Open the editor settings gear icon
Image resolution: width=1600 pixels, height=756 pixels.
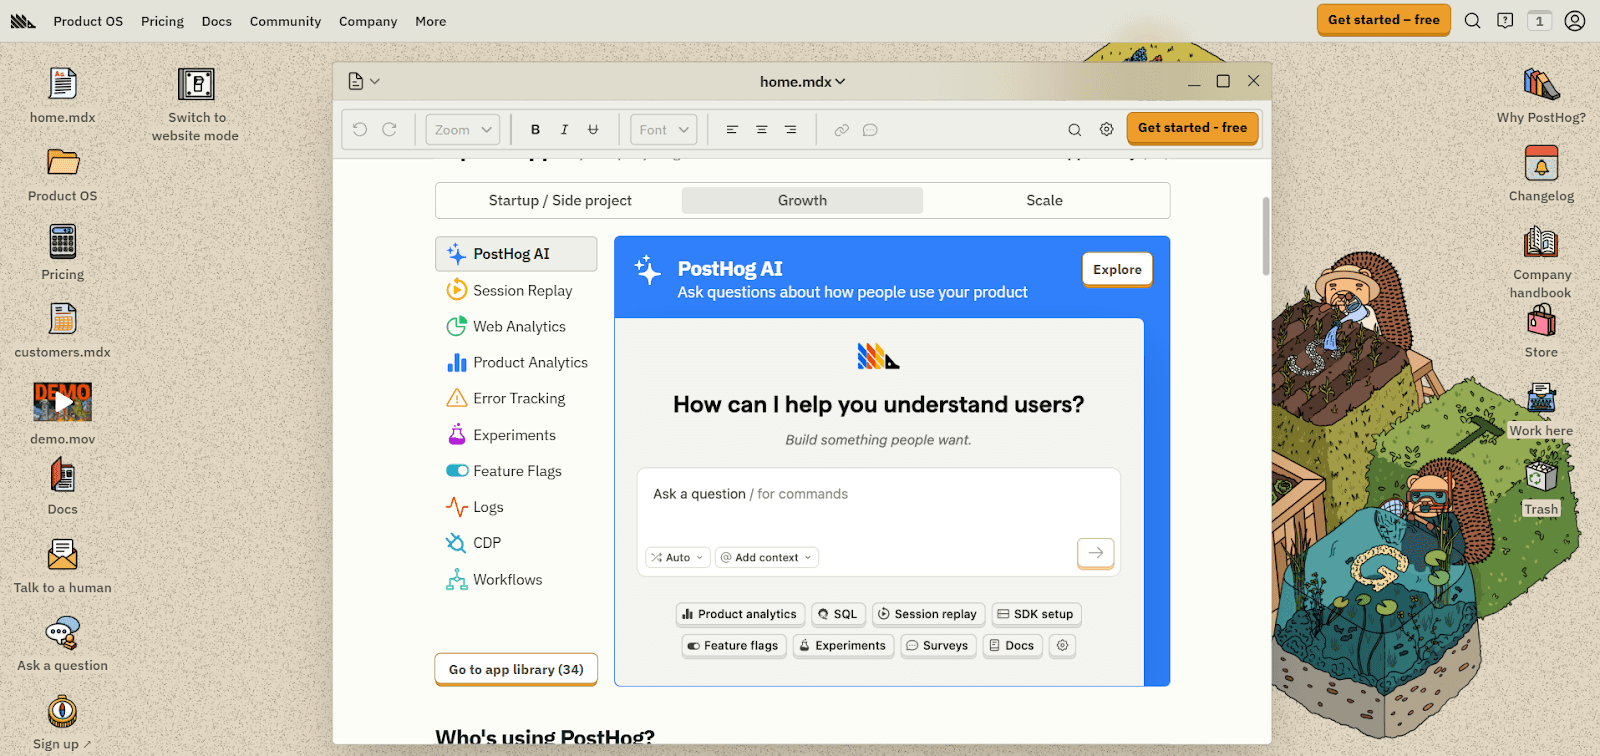point(1106,129)
